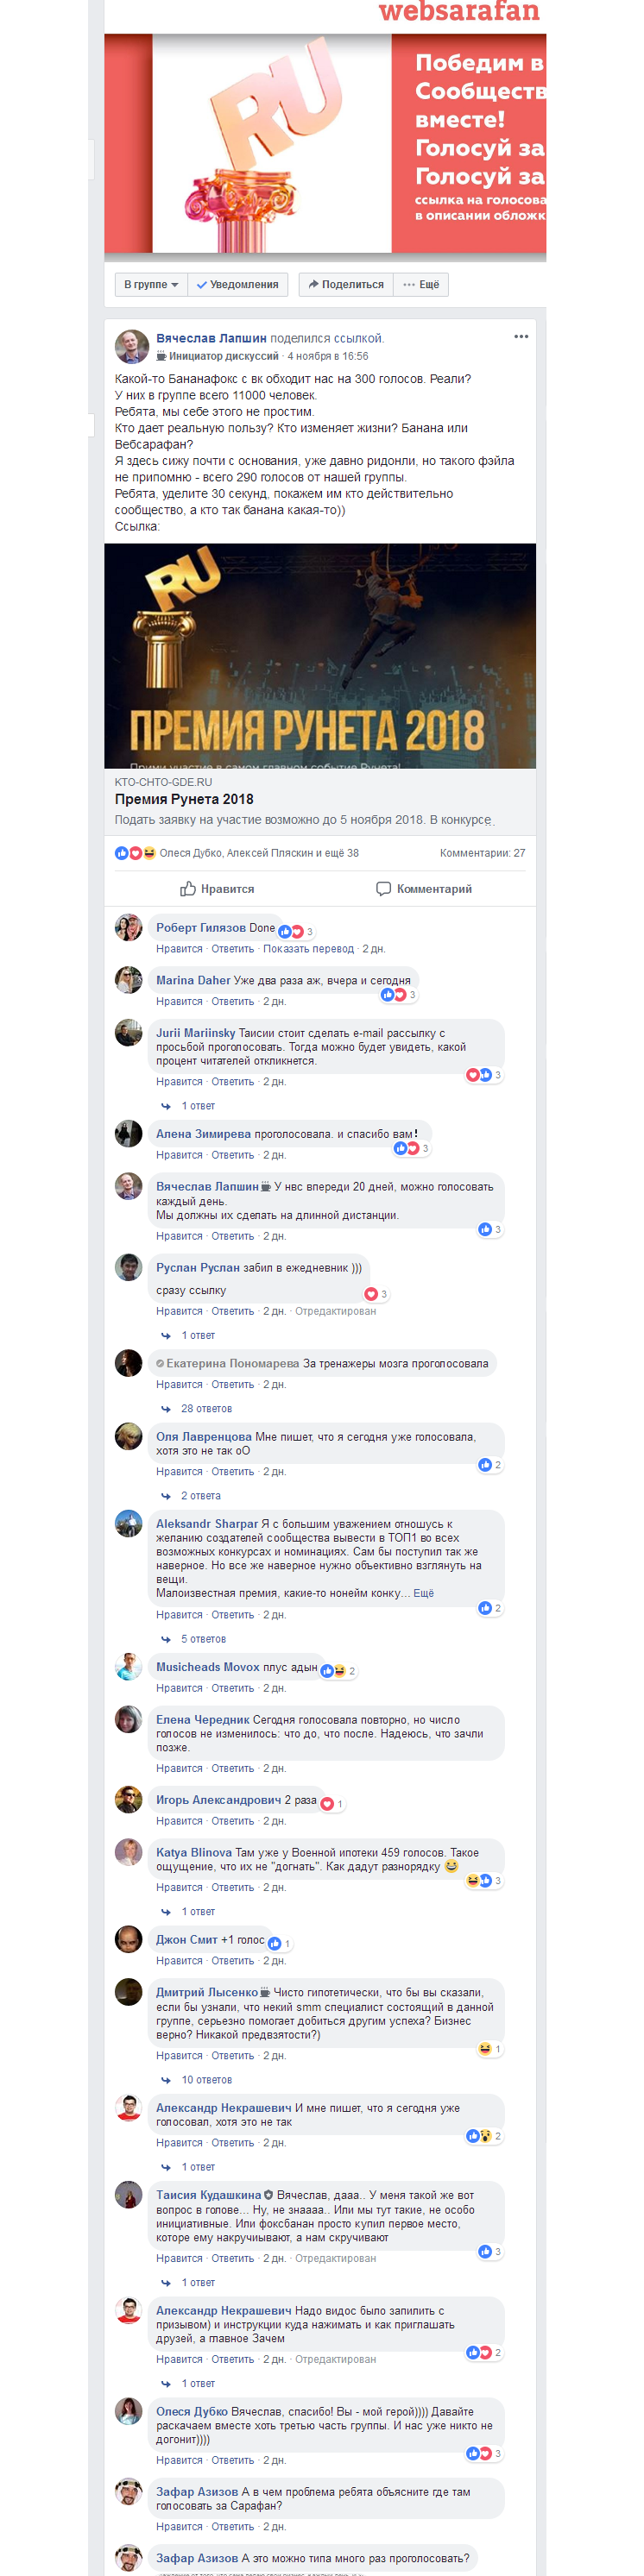
Task: Open the post options three-dots menu
Action: [521, 336]
